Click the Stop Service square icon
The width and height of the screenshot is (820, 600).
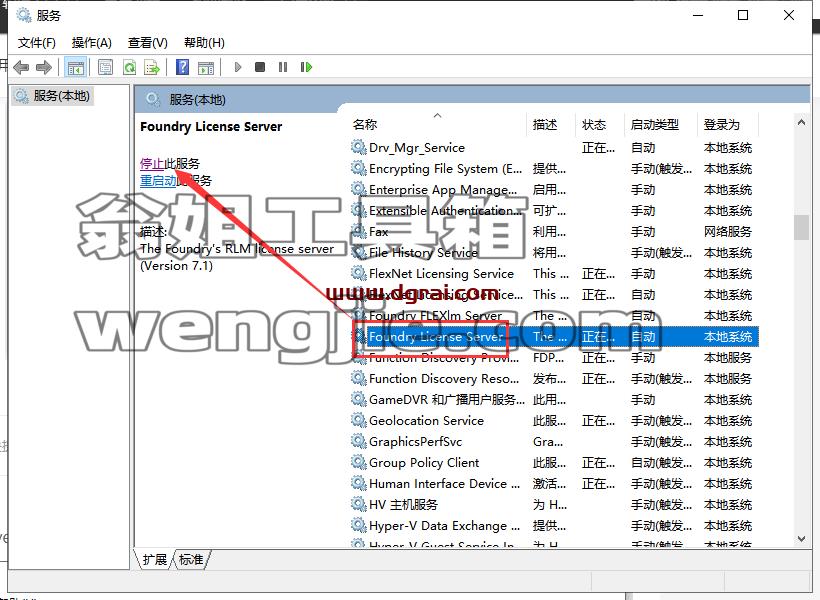click(259, 67)
